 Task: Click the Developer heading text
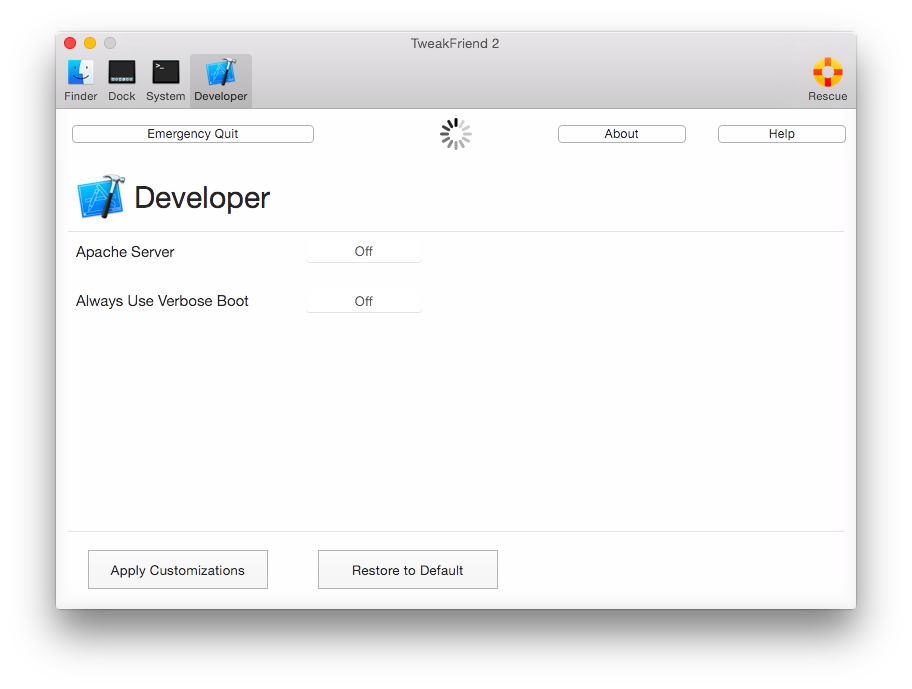coord(202,198)
